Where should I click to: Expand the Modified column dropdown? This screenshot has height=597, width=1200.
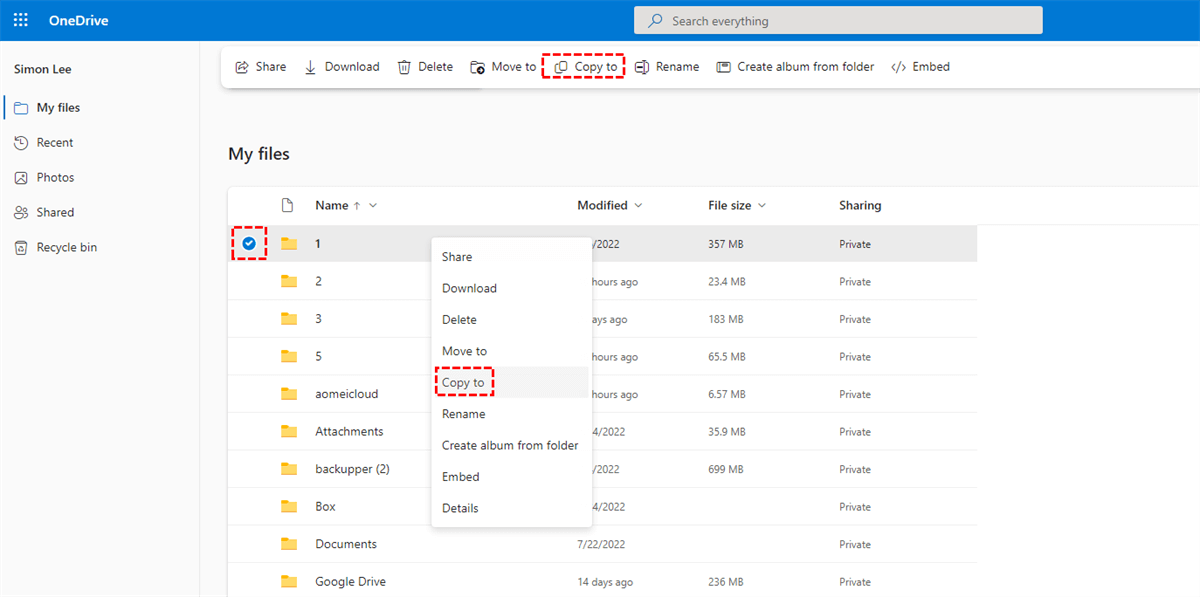638,206
